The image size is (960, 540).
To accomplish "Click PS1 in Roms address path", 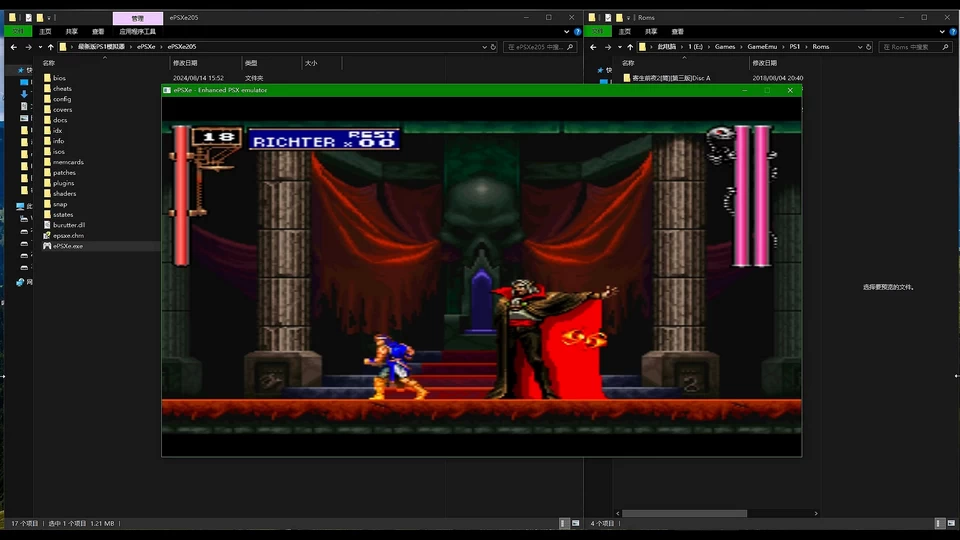I will click(x=794, y=47).
